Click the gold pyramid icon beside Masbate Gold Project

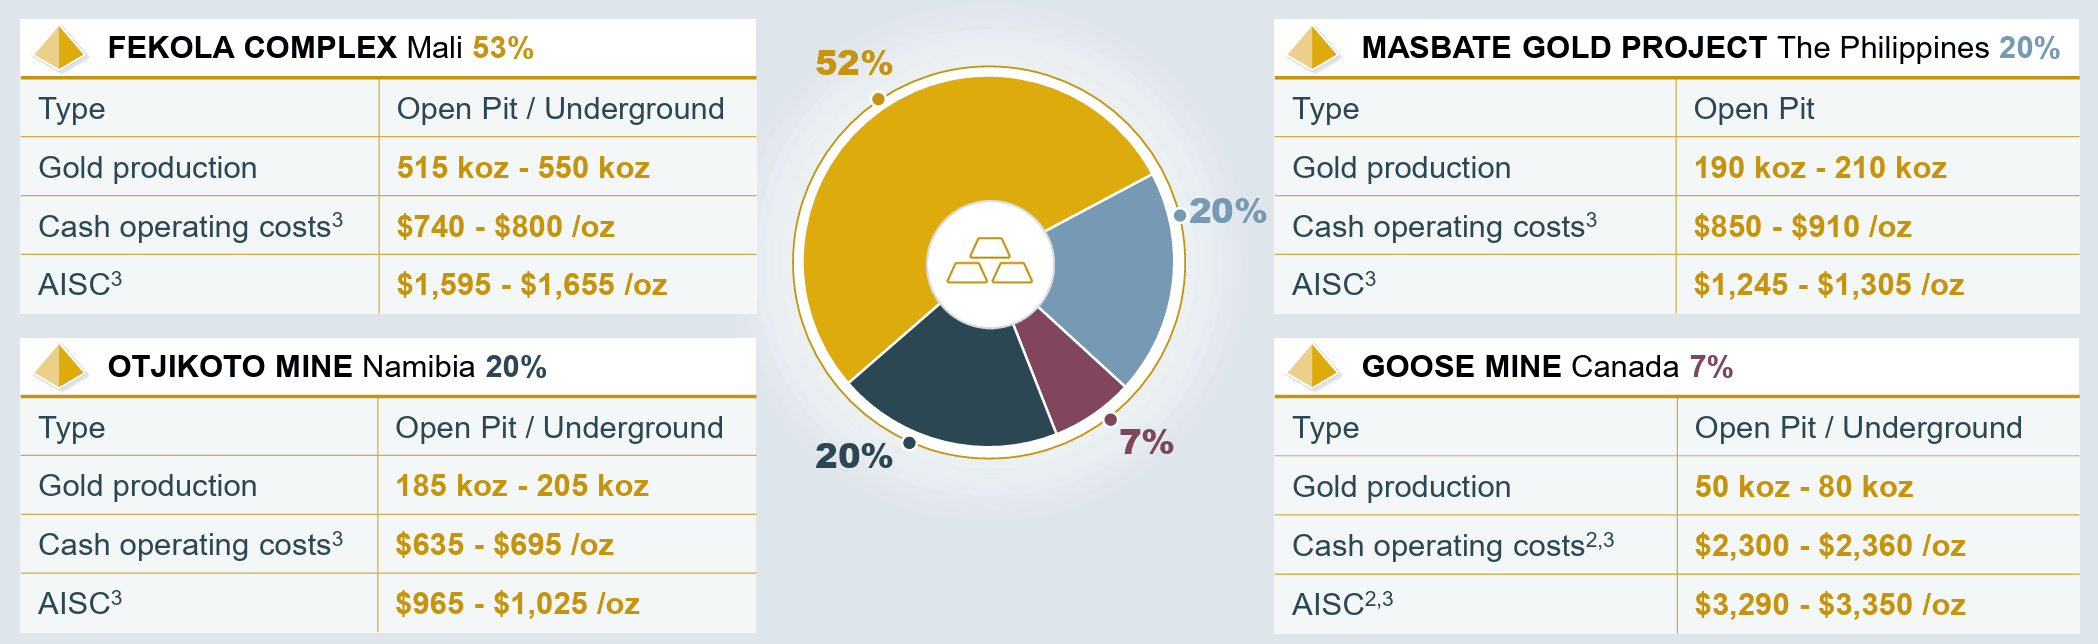tap(1313, 48)
